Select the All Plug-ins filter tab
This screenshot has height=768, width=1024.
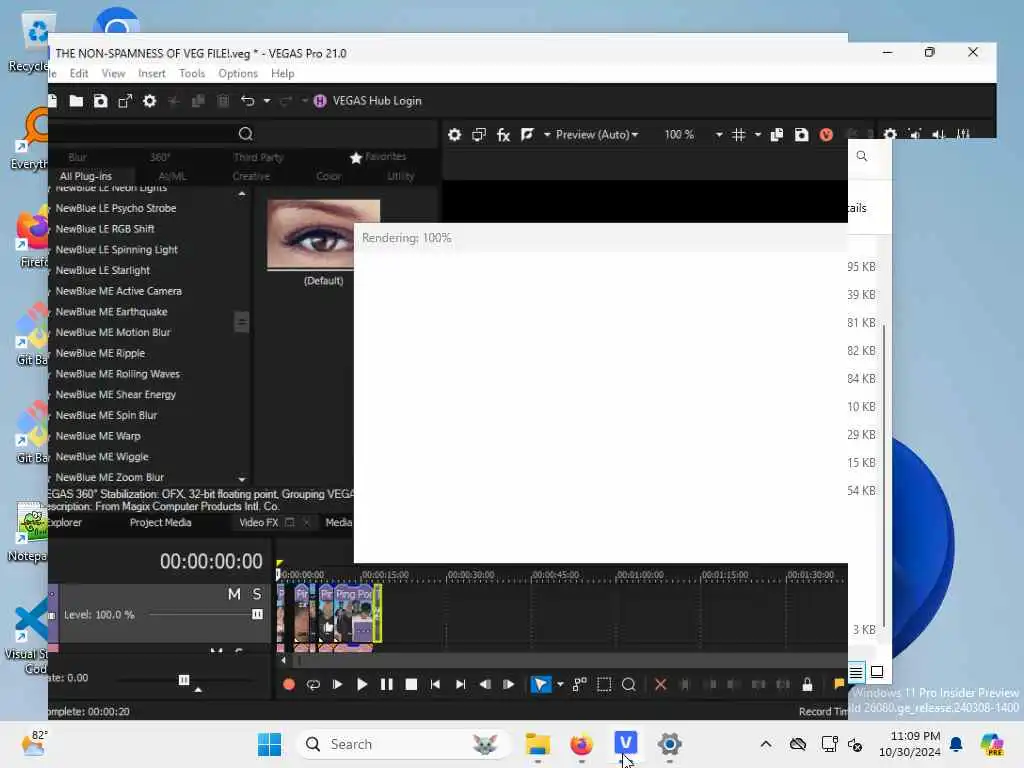click(86, 176)
